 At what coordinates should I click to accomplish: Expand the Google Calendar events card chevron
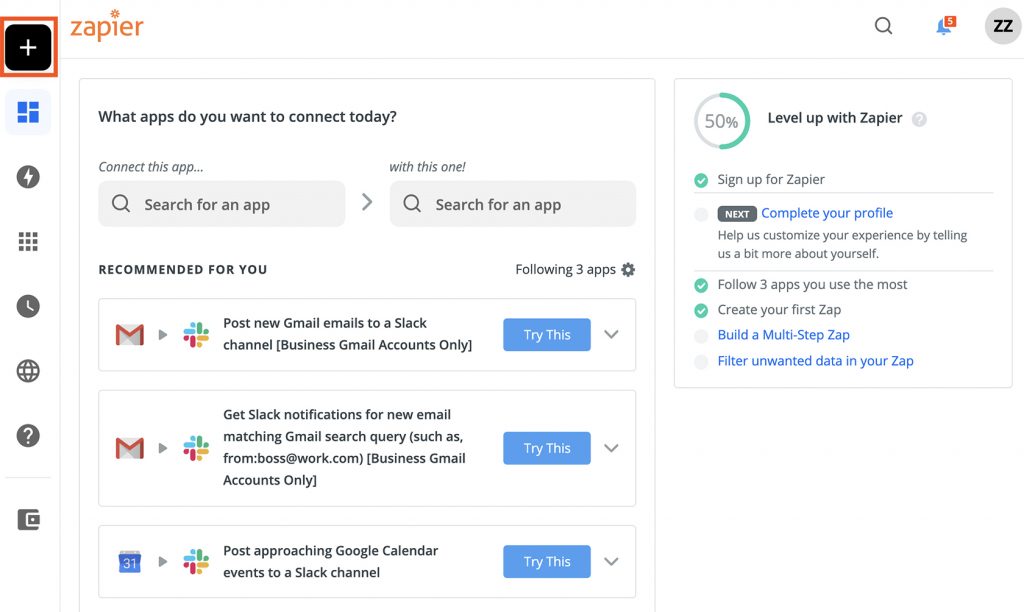pyautogui.click(x=611, y=562)
